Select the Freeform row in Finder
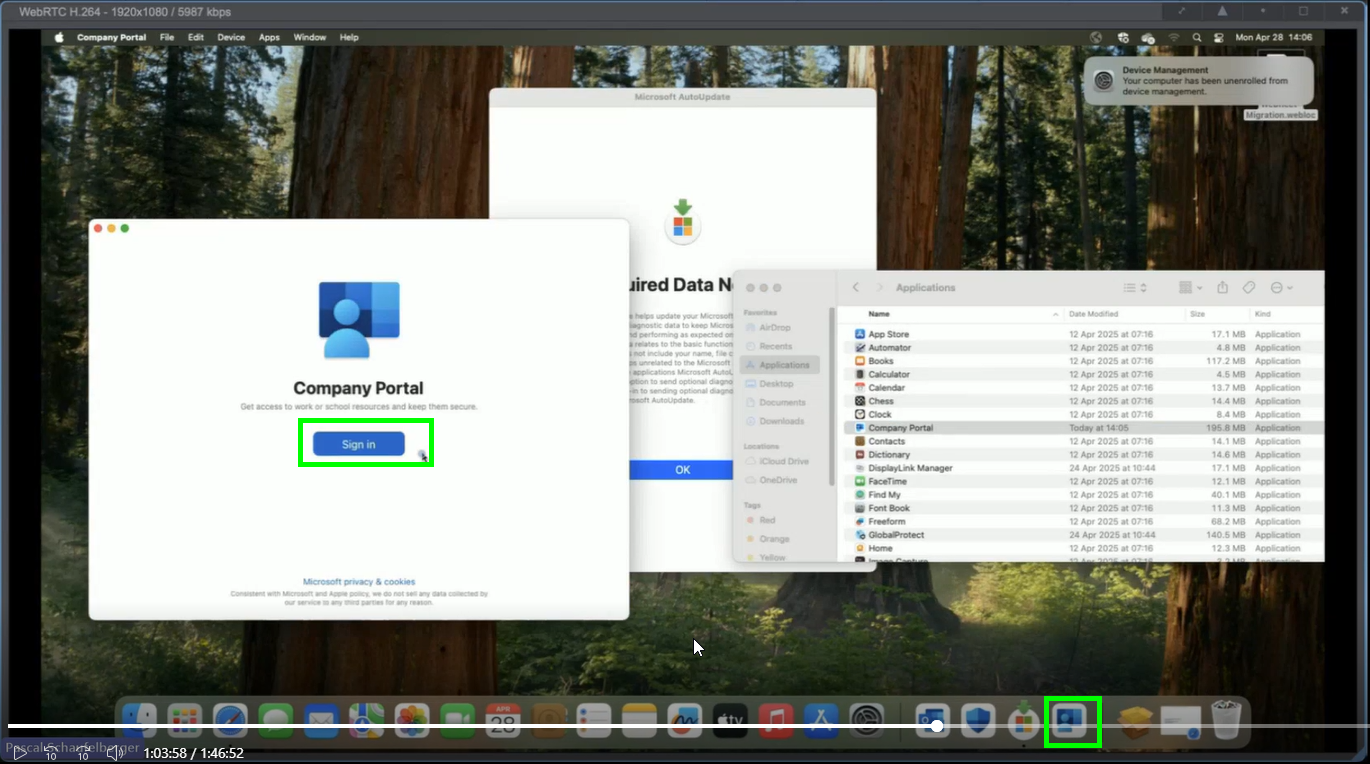Screen dimensions: 1370x764 coord(1084,521)
